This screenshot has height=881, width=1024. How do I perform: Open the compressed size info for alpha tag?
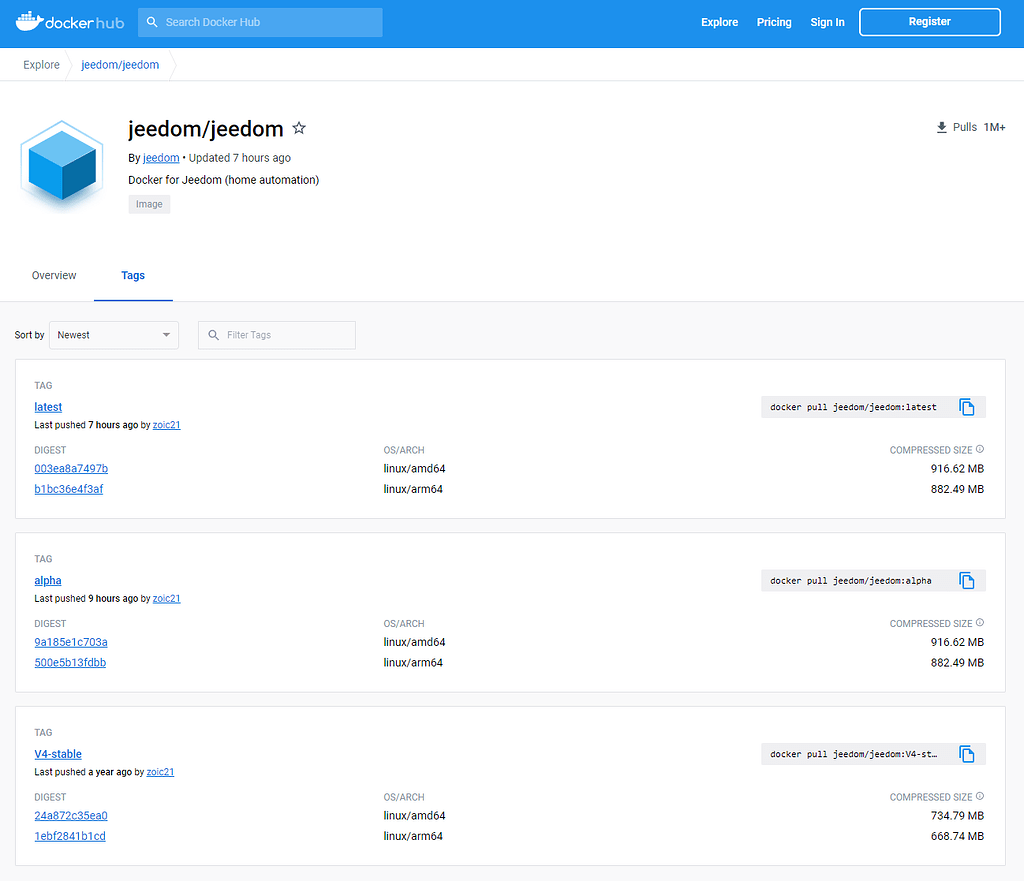pos(978,622)
